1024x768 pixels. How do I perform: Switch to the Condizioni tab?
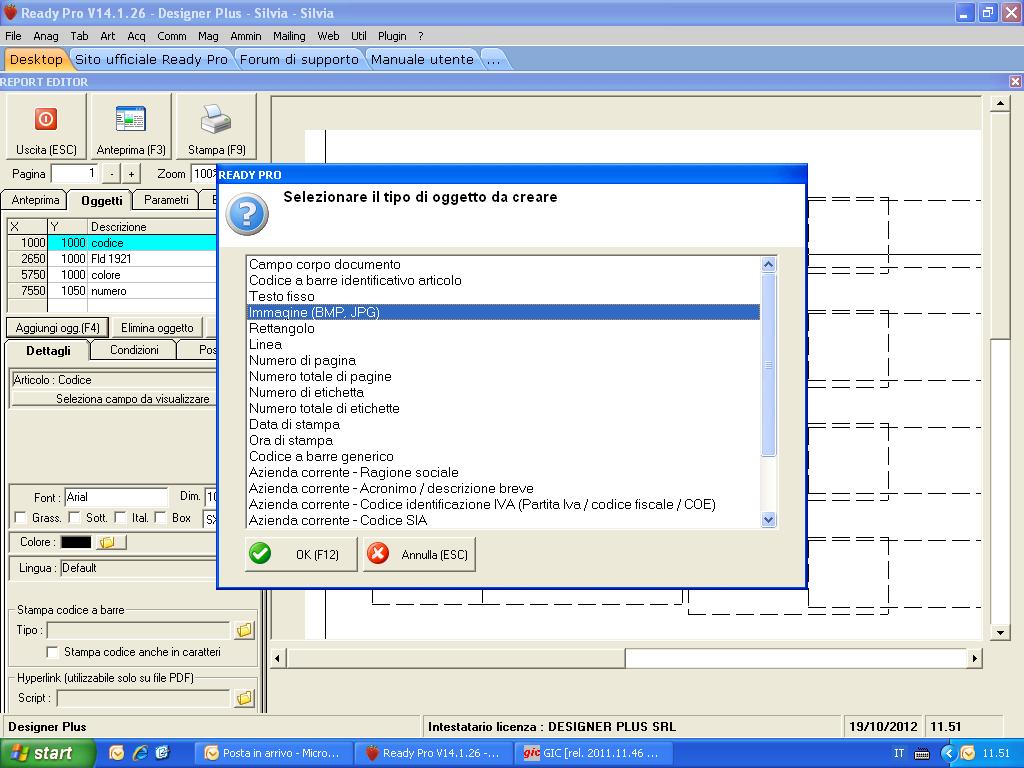(134, 350)
